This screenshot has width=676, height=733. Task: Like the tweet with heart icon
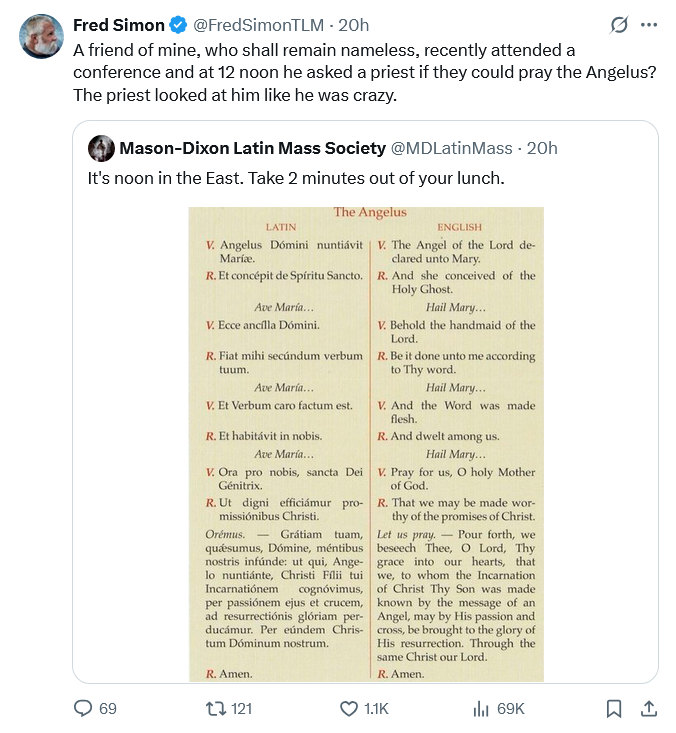[x=349, y=708]
